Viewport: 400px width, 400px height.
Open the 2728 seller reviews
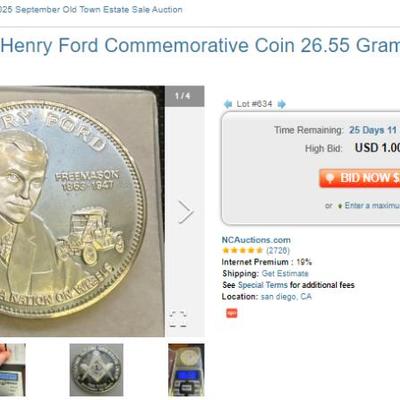[278, 250]
